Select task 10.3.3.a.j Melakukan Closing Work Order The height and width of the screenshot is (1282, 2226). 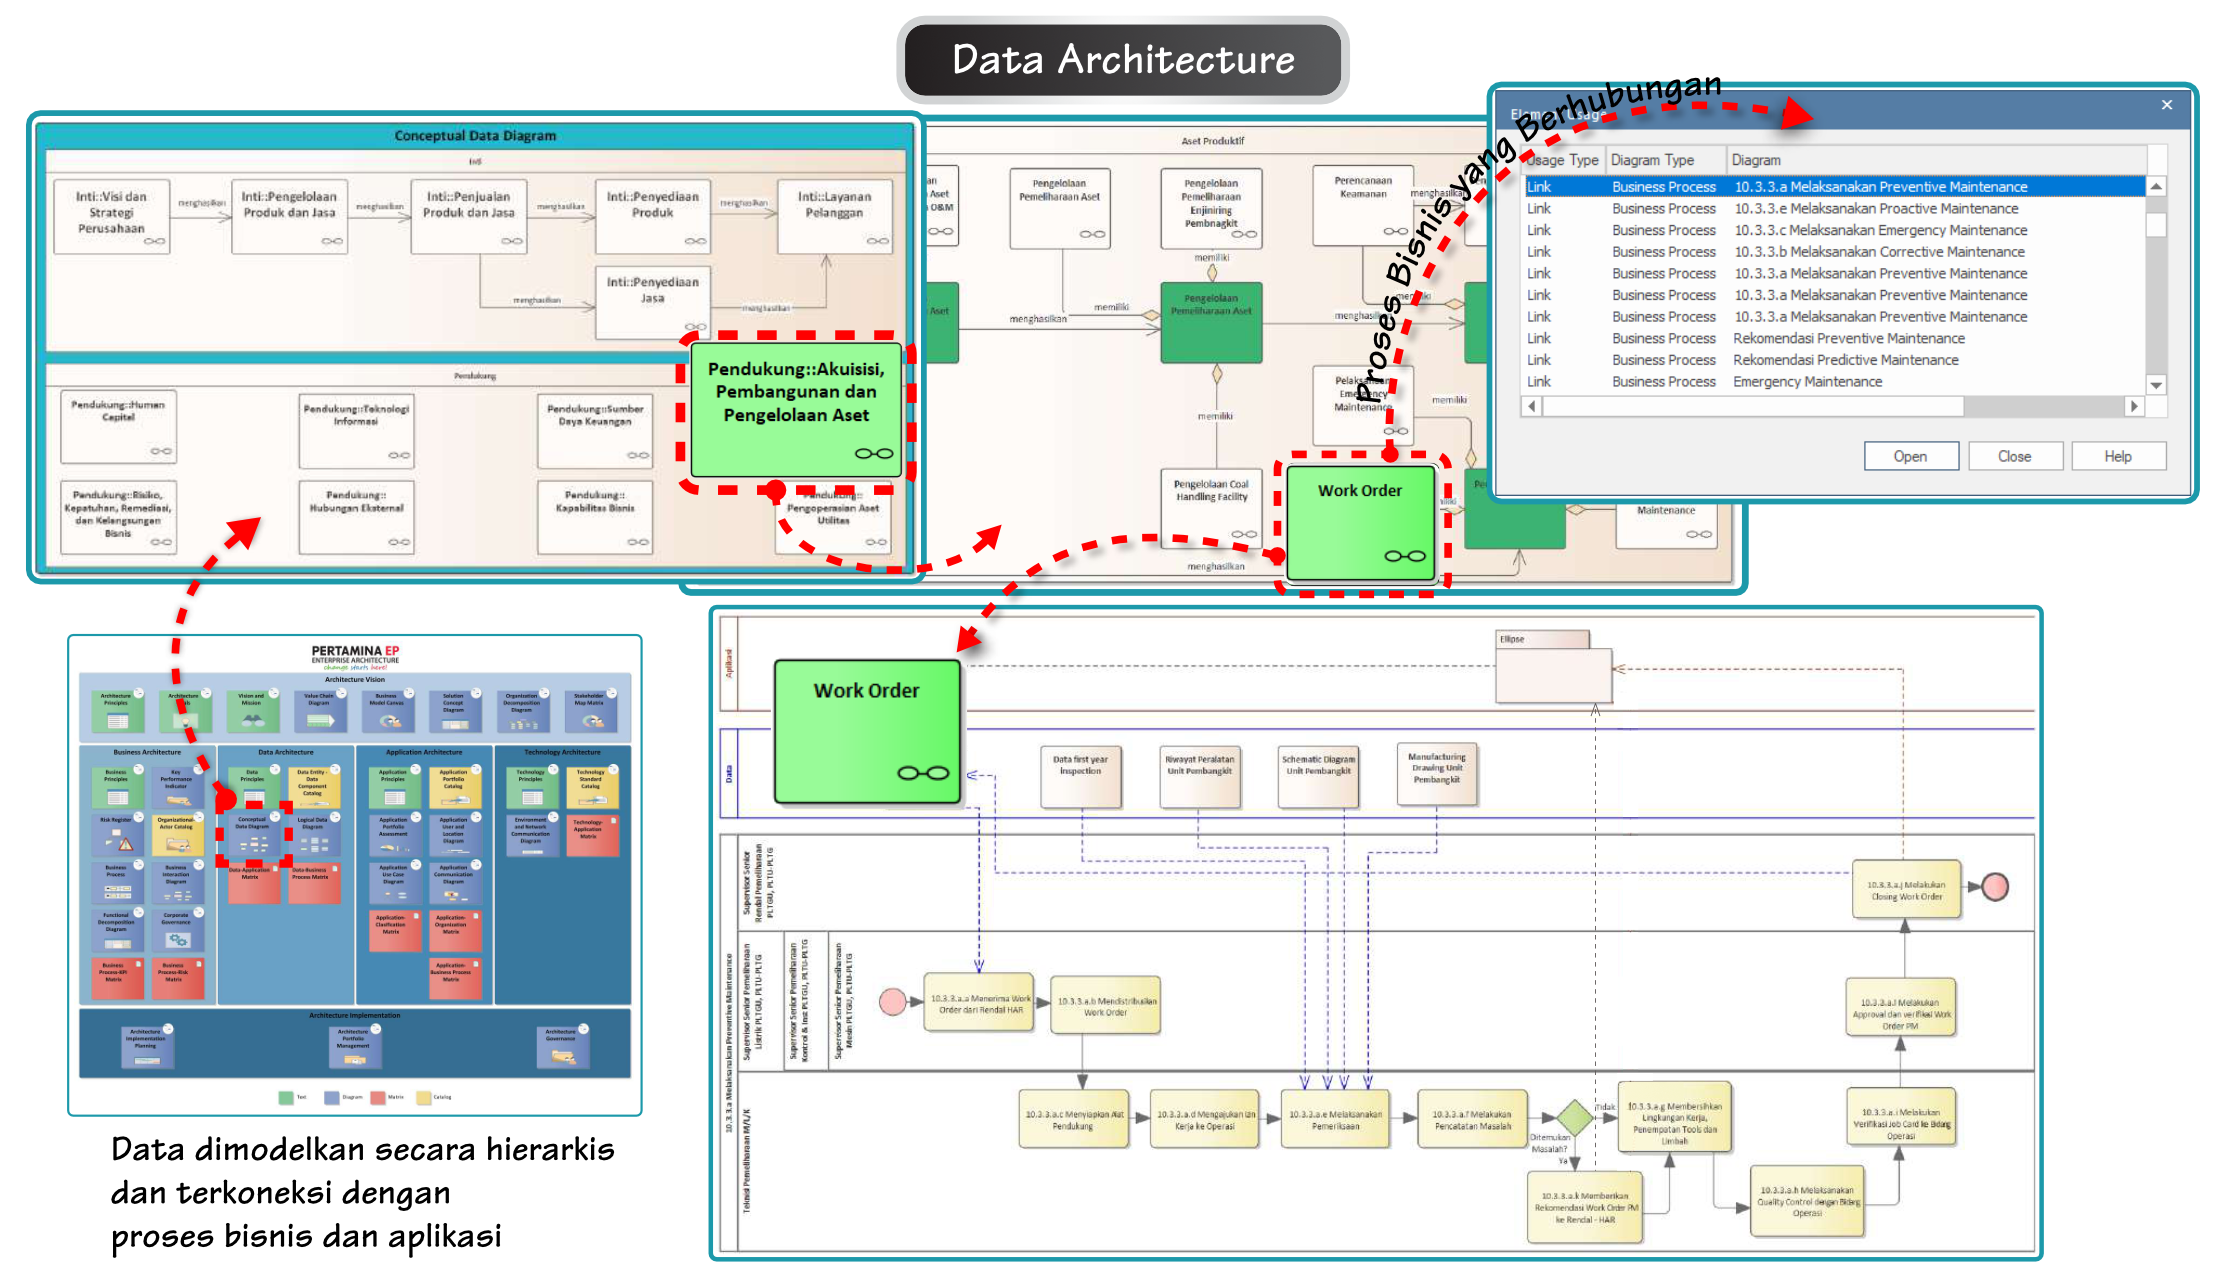(x=1906, y=890)
